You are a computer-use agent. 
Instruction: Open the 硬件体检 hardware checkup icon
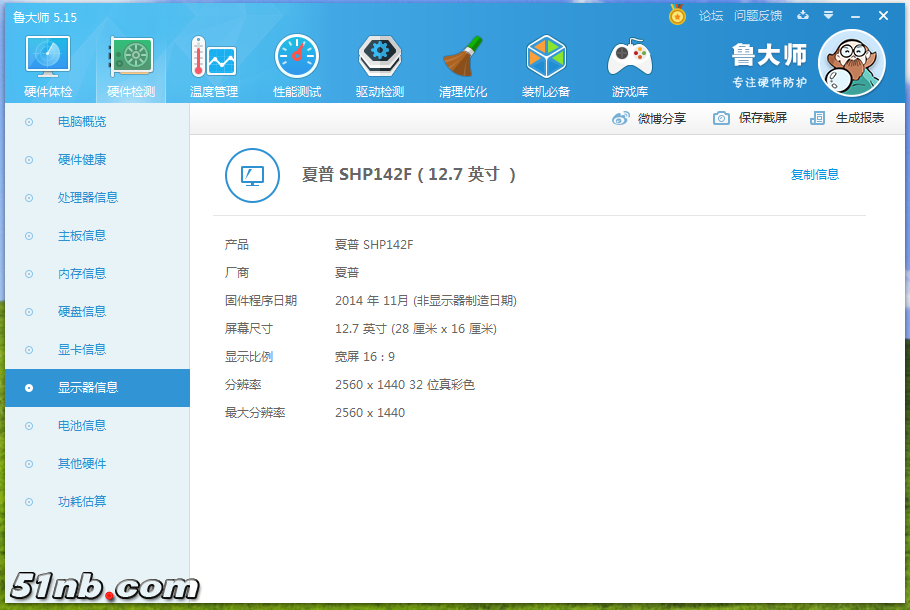pyautogui.click(x=47, y=67)
